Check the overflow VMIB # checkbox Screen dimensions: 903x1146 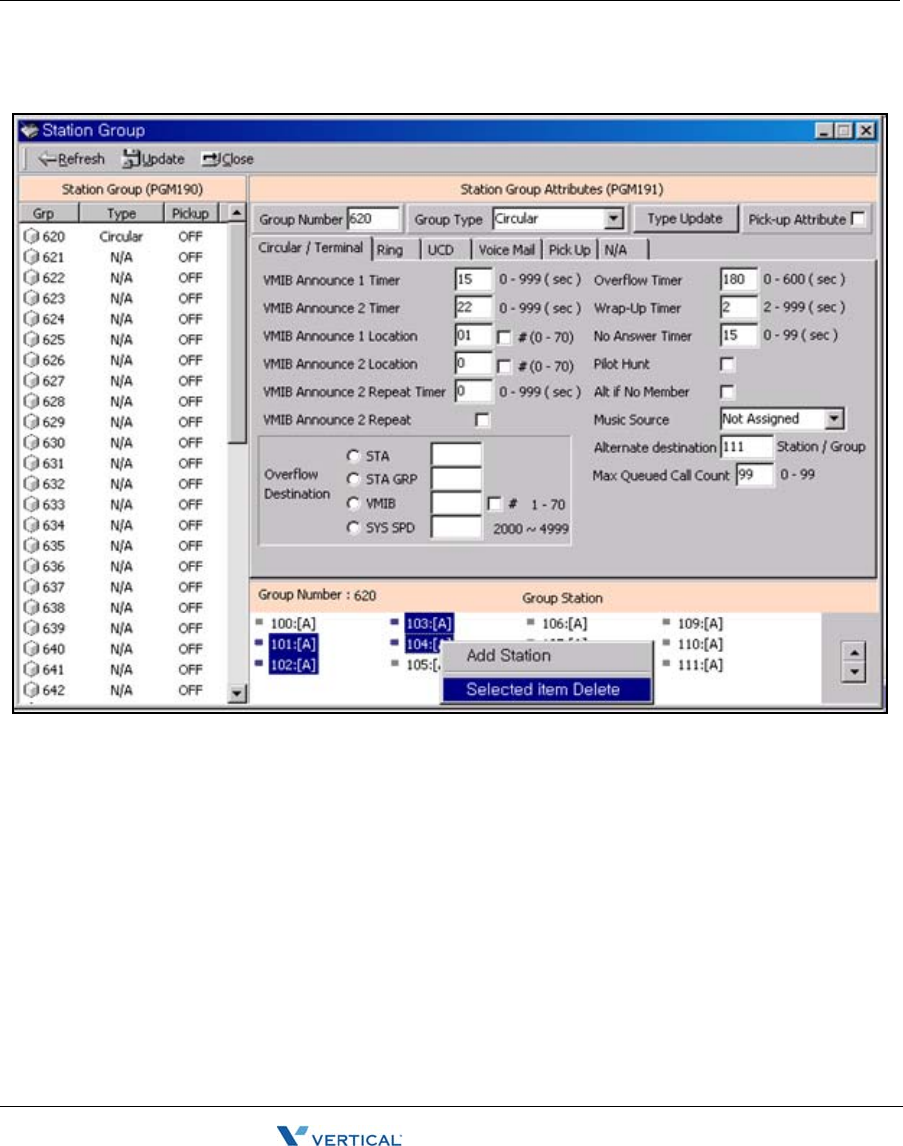(494, 504)
